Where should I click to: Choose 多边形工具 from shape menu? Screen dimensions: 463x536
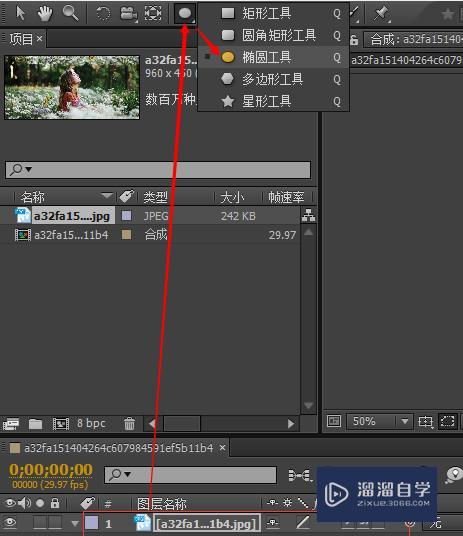(274, 79)
